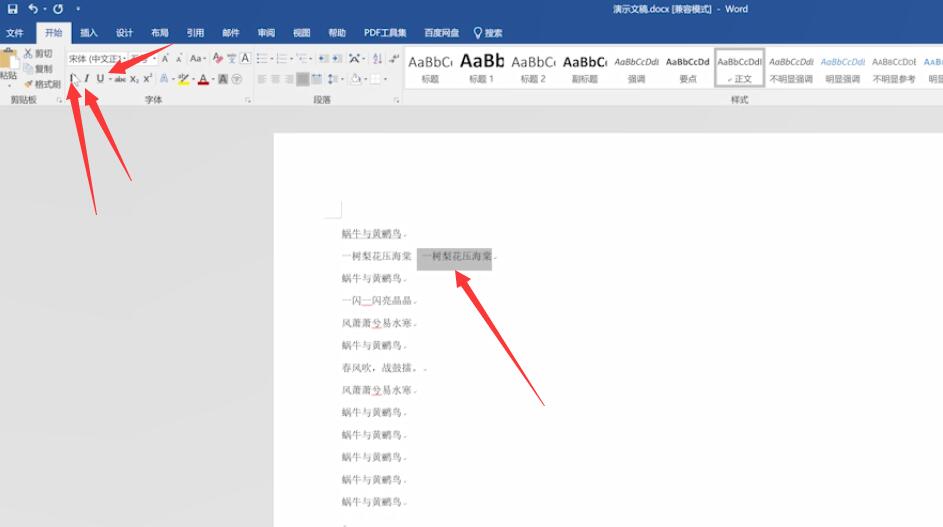Toggle underline with the U button
This screenshot has height=527, width=943.
tap(100, 79)
